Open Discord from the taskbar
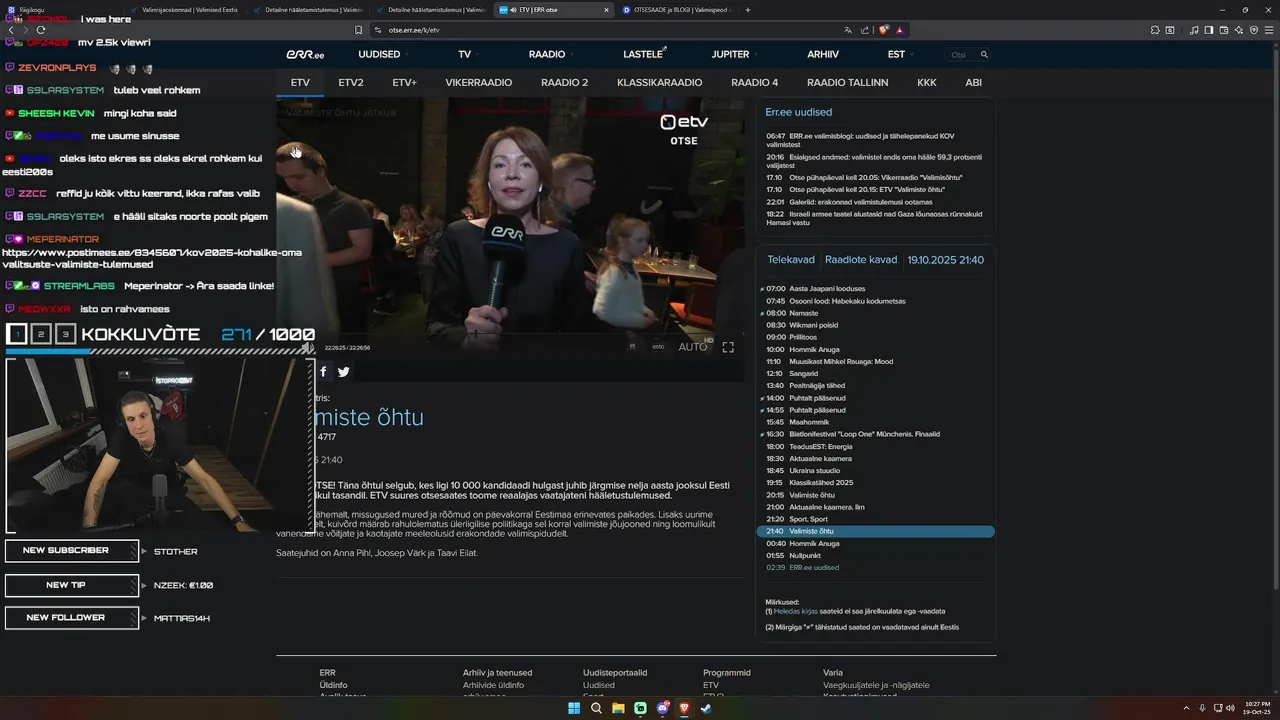 tap(662, 708)
